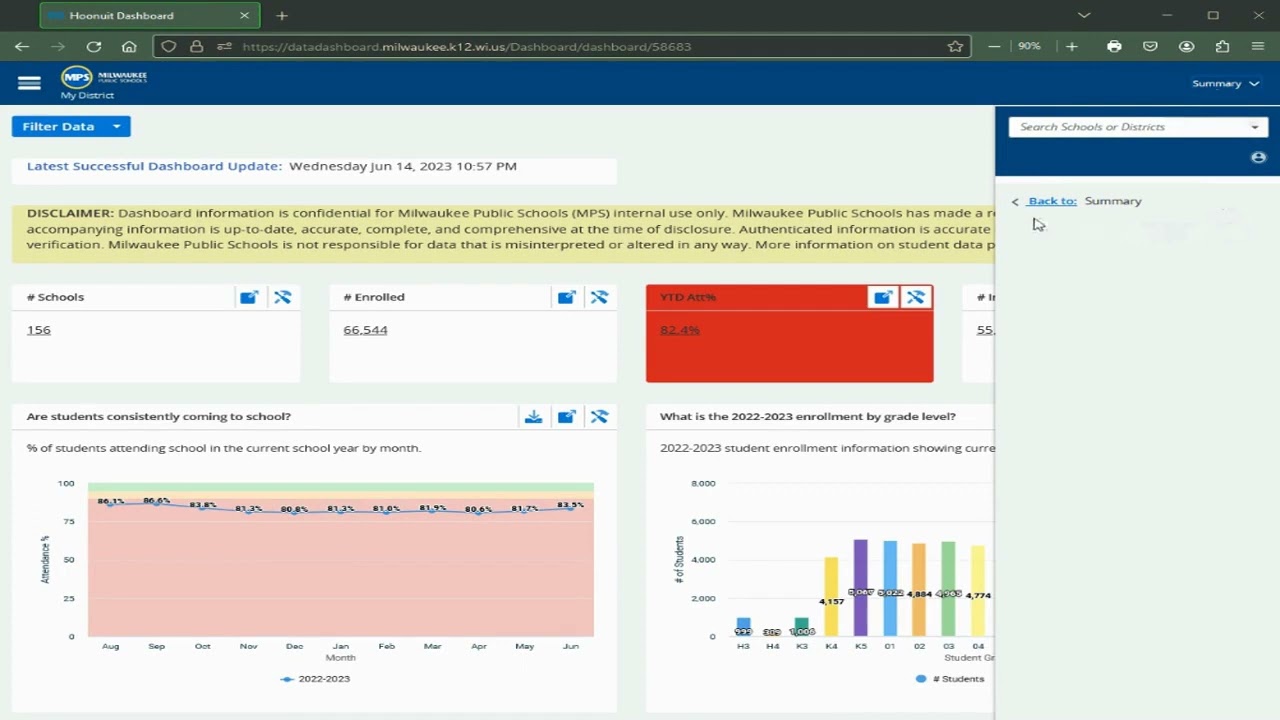Click the tracking protection shield icon
Image resolution: width=1280 pixels, height=720 pixels.
168,47
